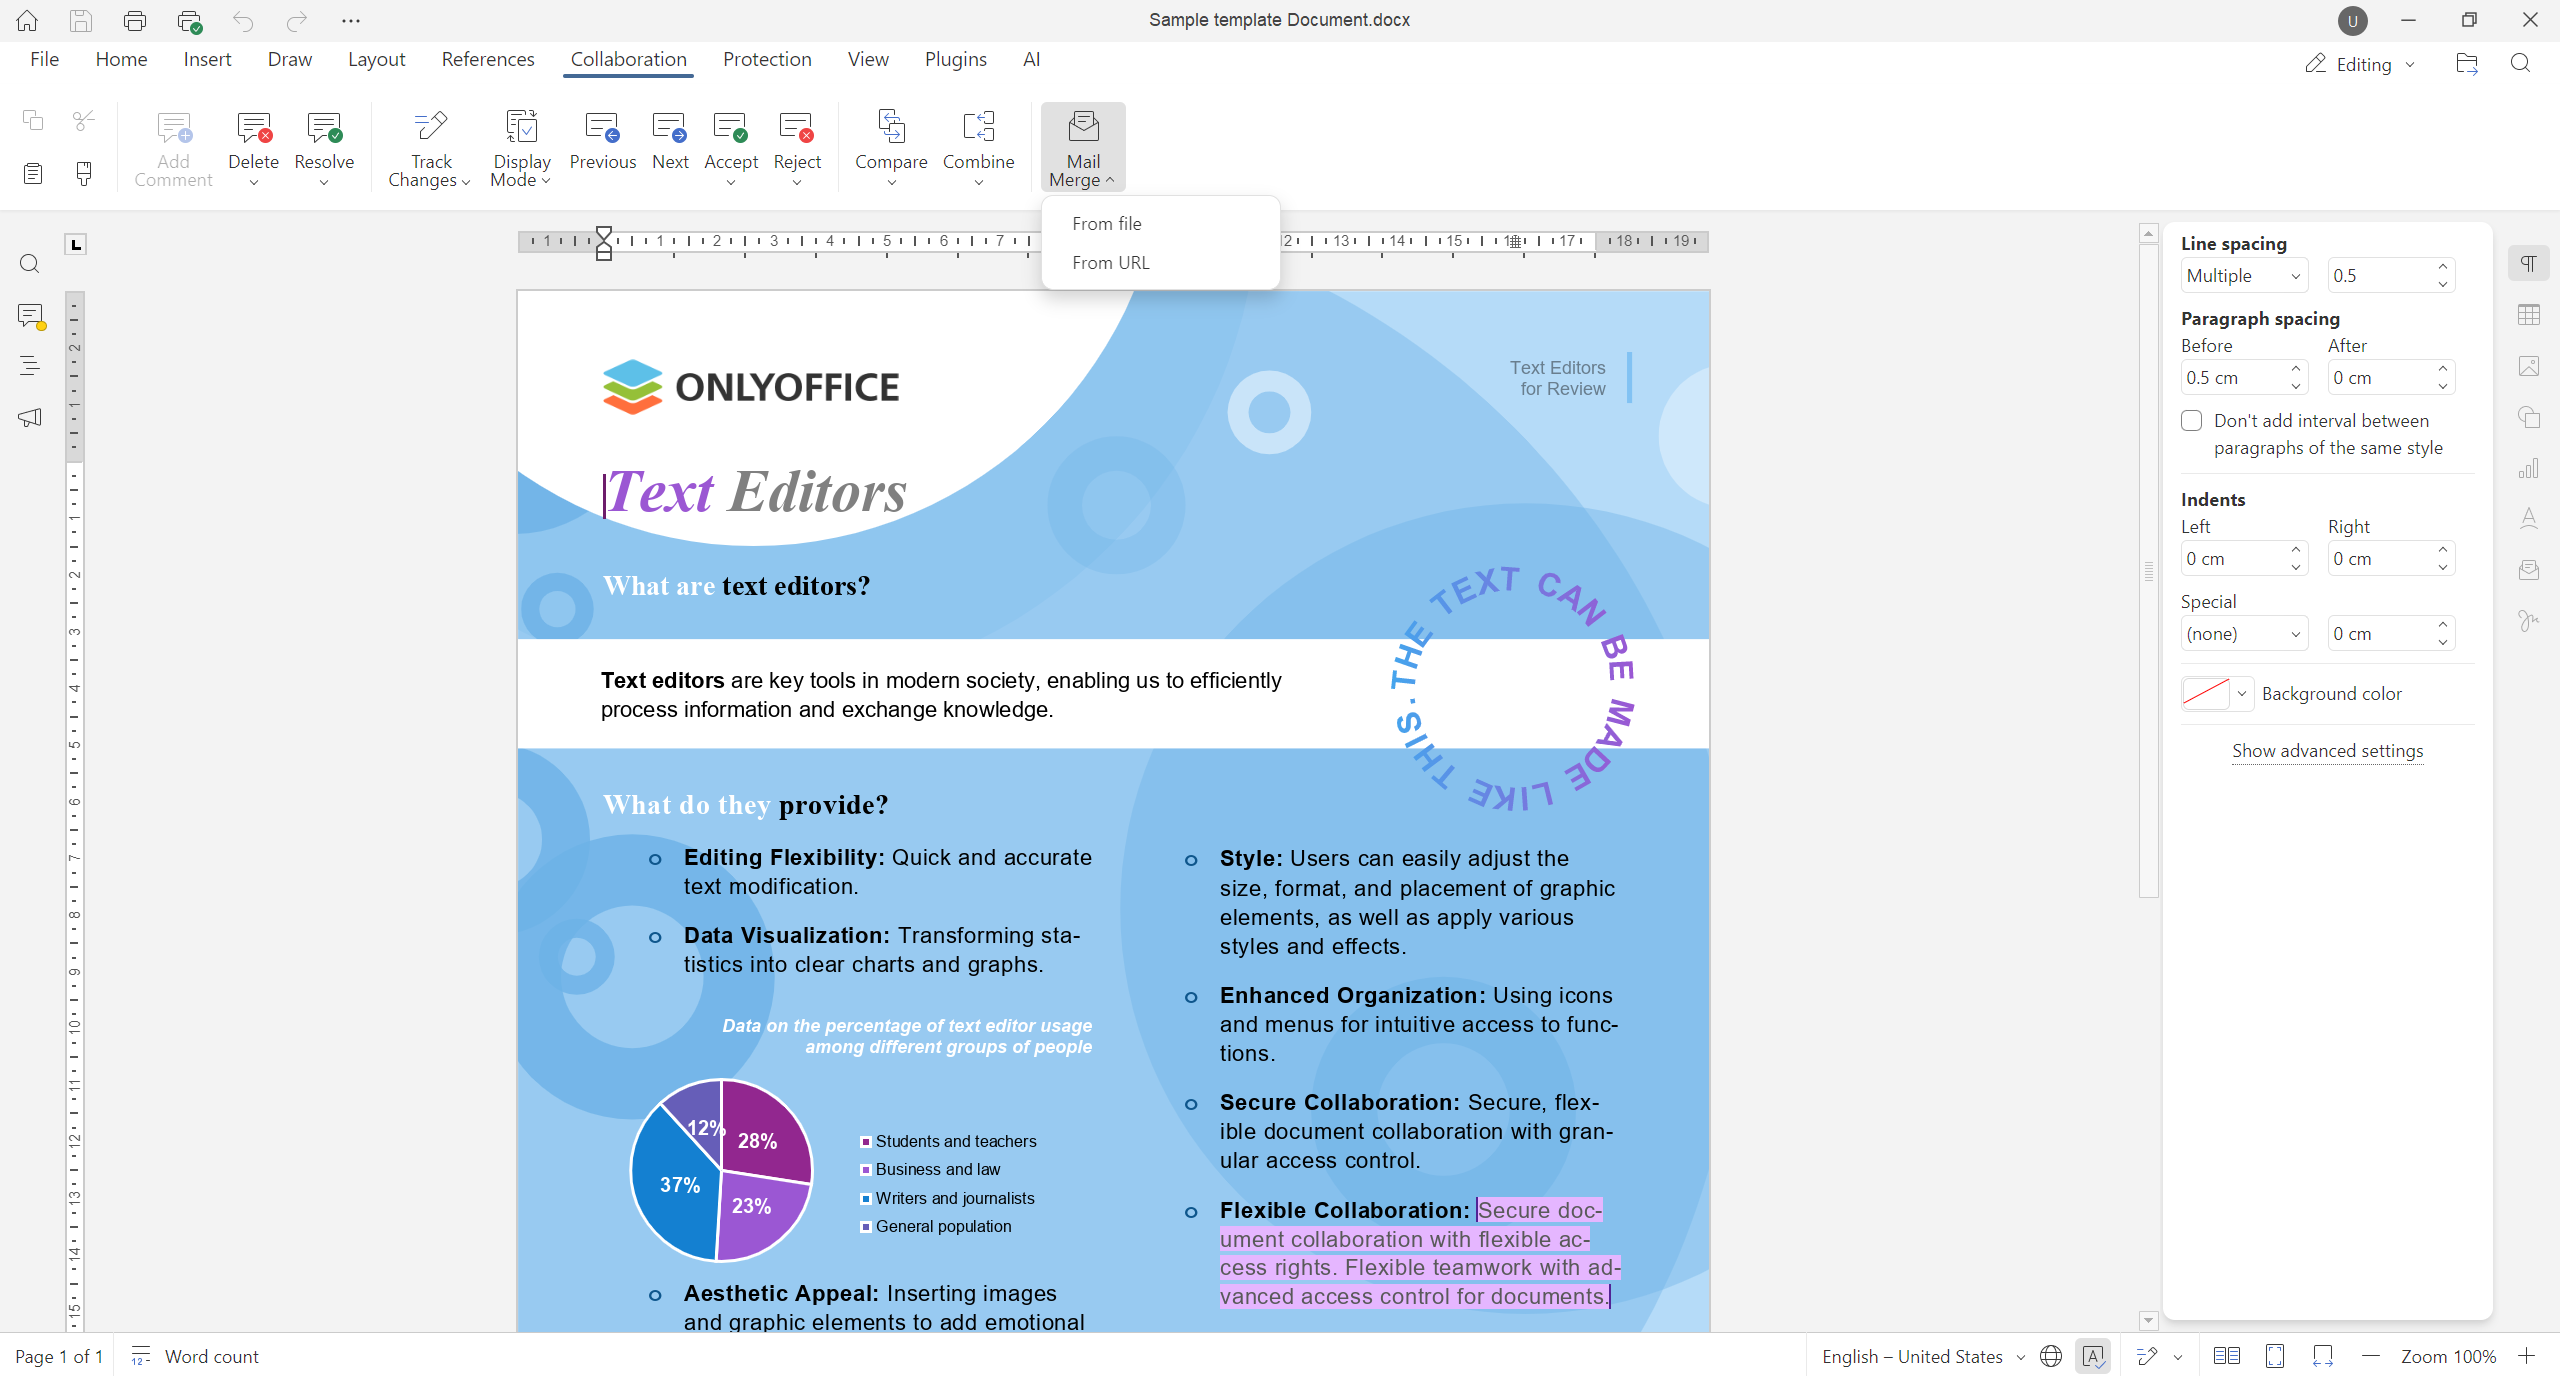Click the 'Show advanced settings' link
The height and width of the screenshot is (1376, 2560).
2326,750
